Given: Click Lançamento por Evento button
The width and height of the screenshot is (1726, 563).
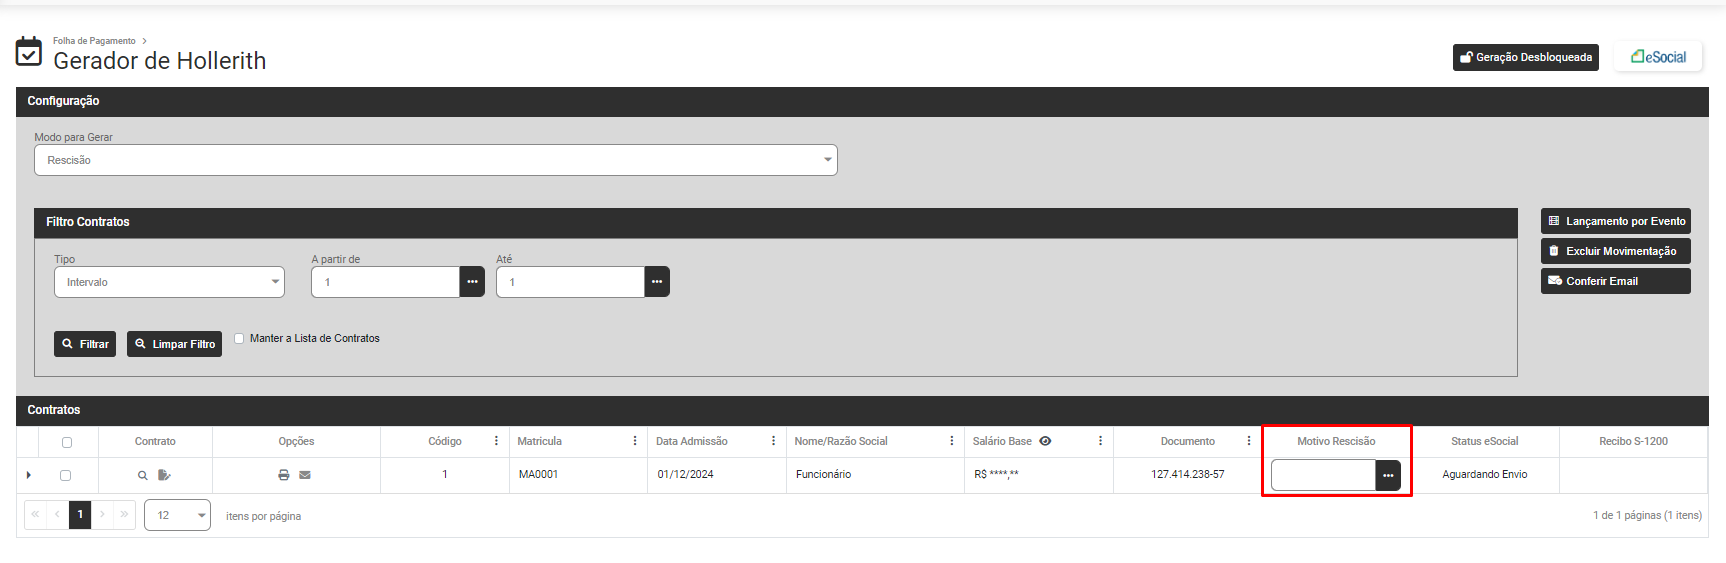Looking at the screenshot, I should coord(1616,221).
